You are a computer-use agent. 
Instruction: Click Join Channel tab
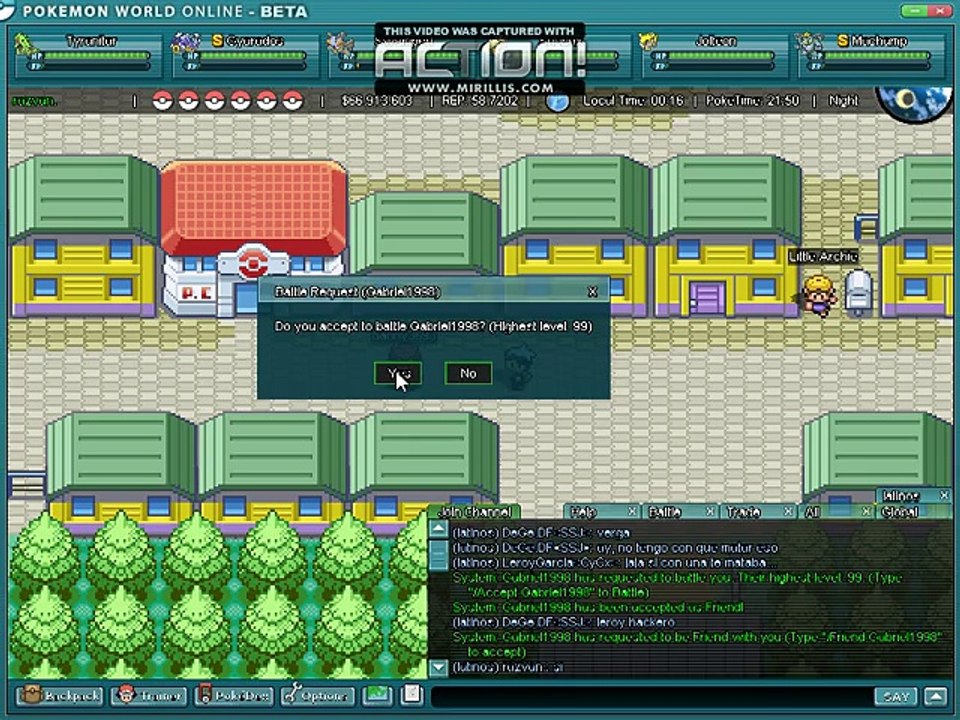coord(475,511)
